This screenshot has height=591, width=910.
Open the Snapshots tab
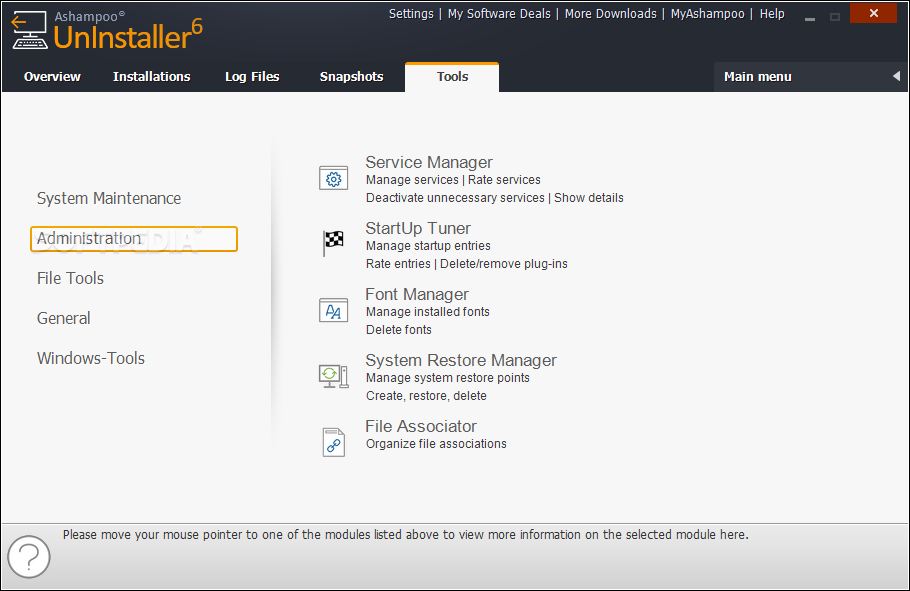pos(352,77)
